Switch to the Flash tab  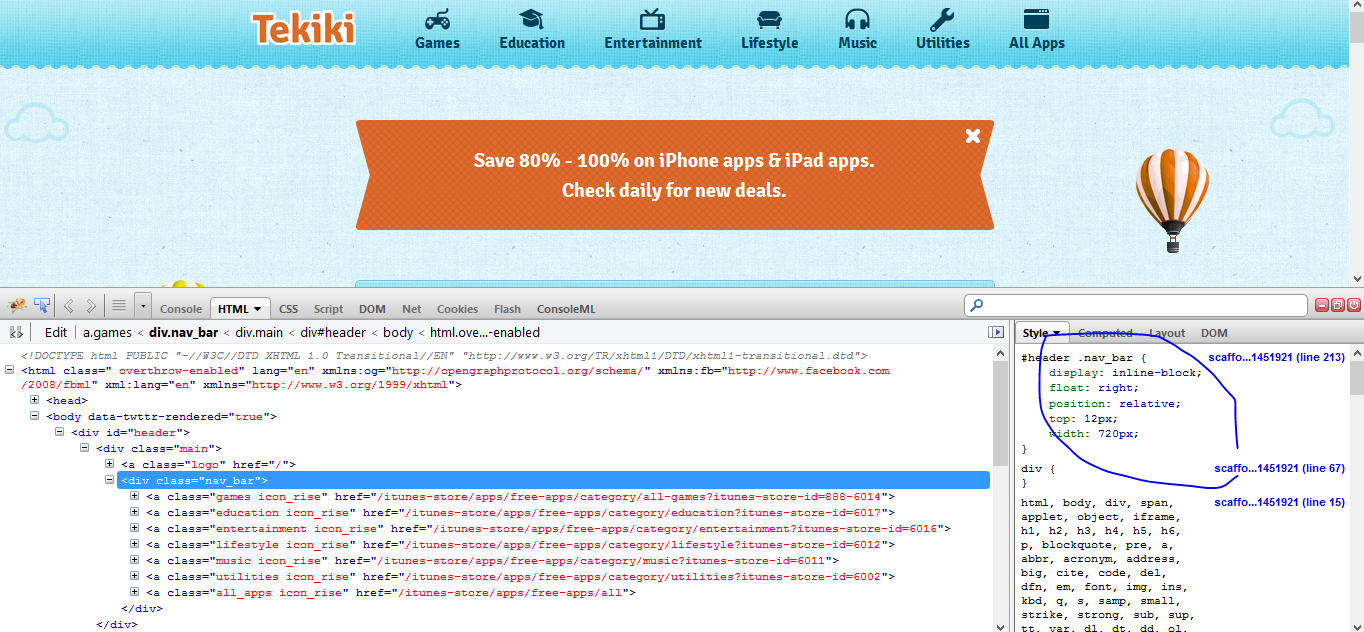tap(507, 309)
